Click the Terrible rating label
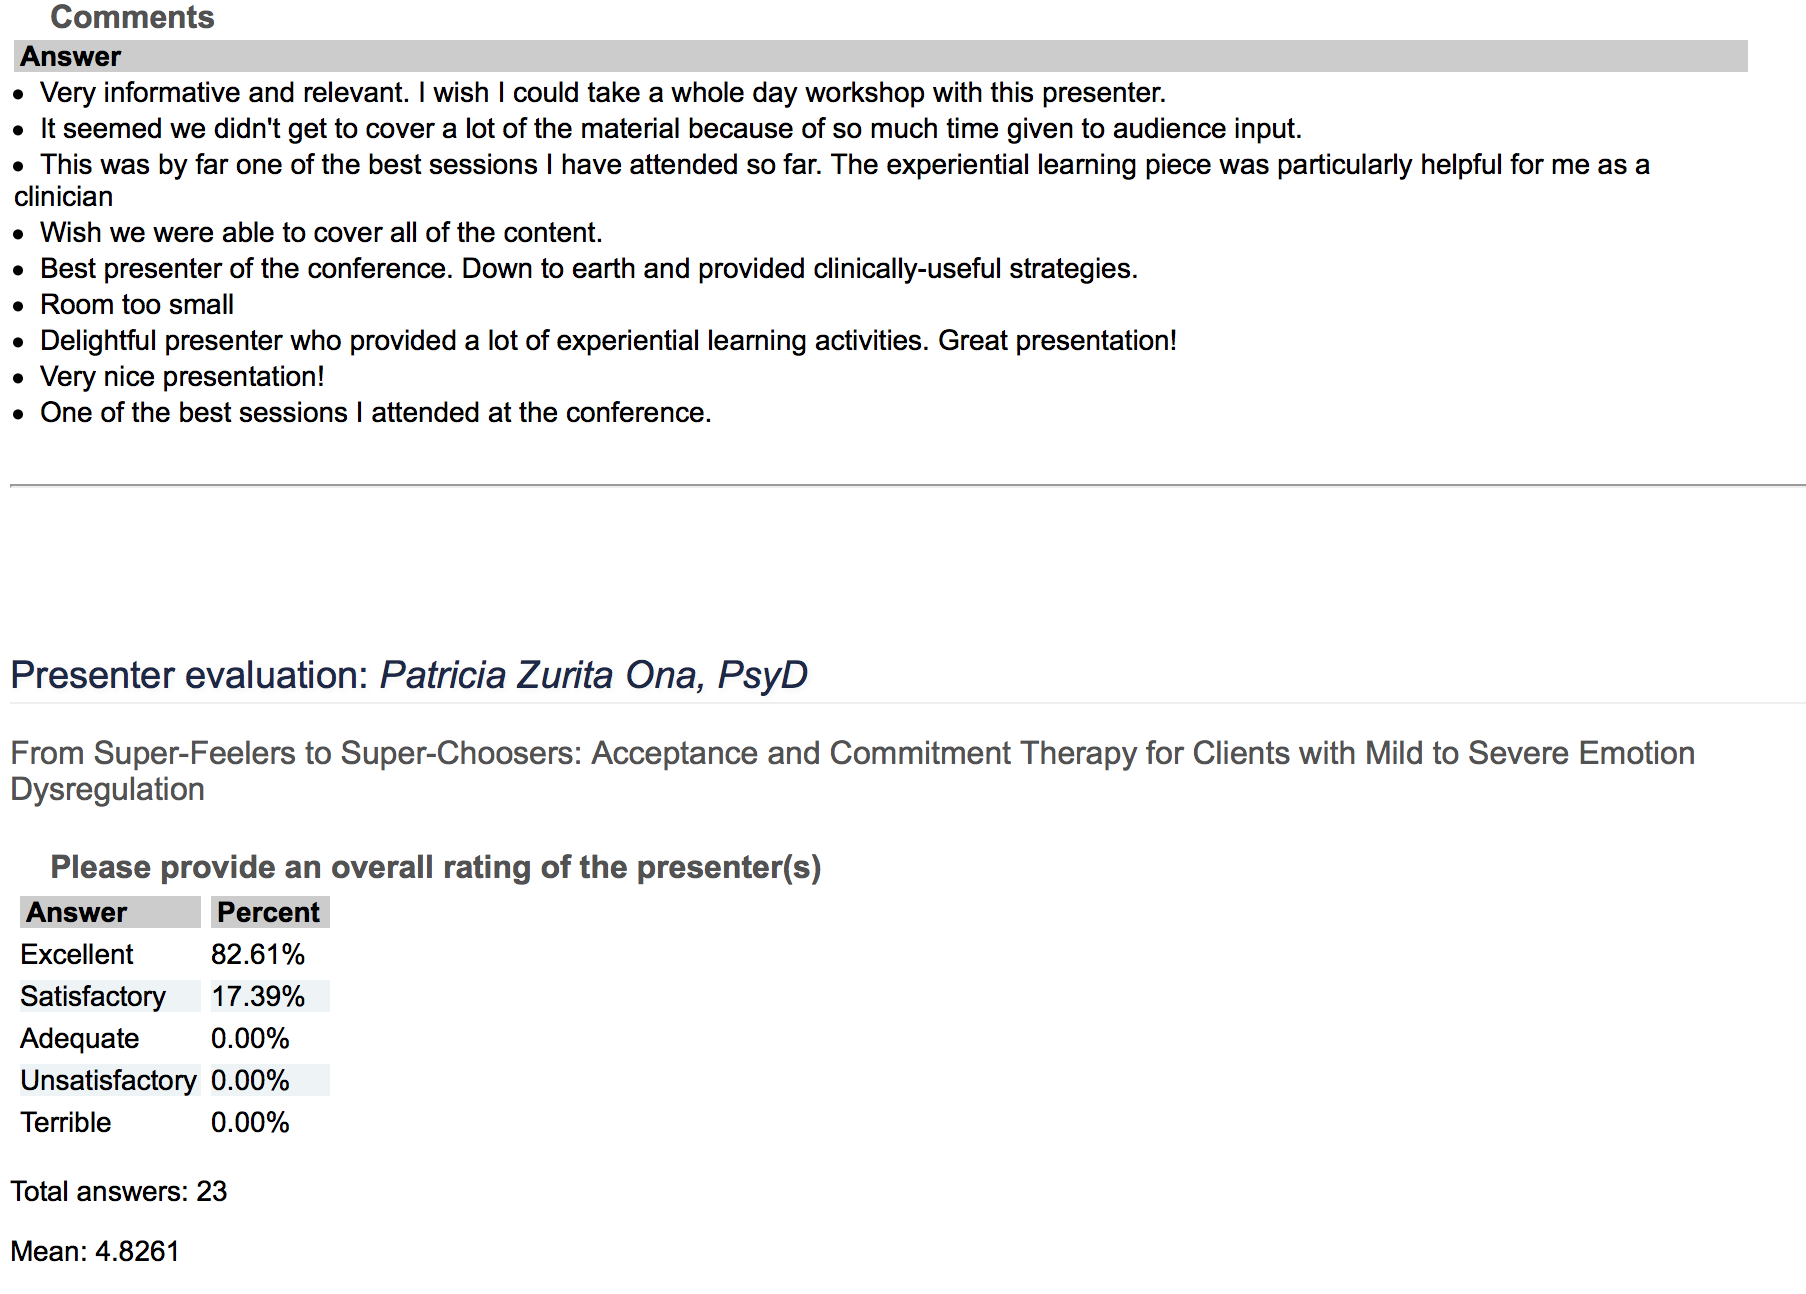This screenshot has width=1806, height=1294. pos(66,1122)
